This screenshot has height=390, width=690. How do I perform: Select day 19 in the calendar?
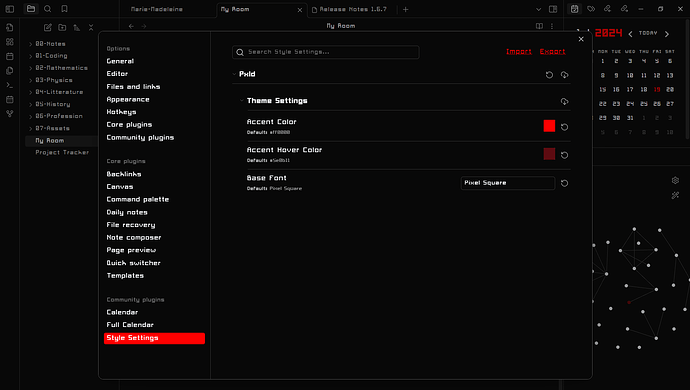click(x=657, y=89)
